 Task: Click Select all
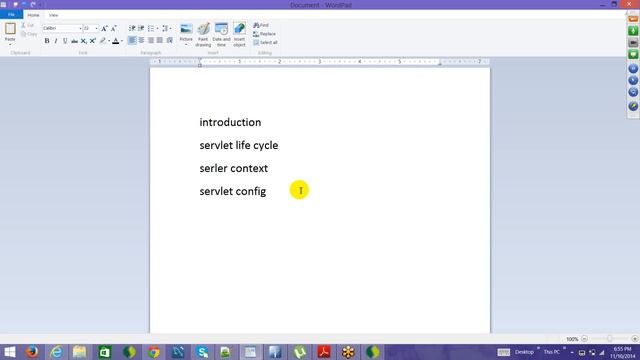pyautogui.click(x=265, y=42)
